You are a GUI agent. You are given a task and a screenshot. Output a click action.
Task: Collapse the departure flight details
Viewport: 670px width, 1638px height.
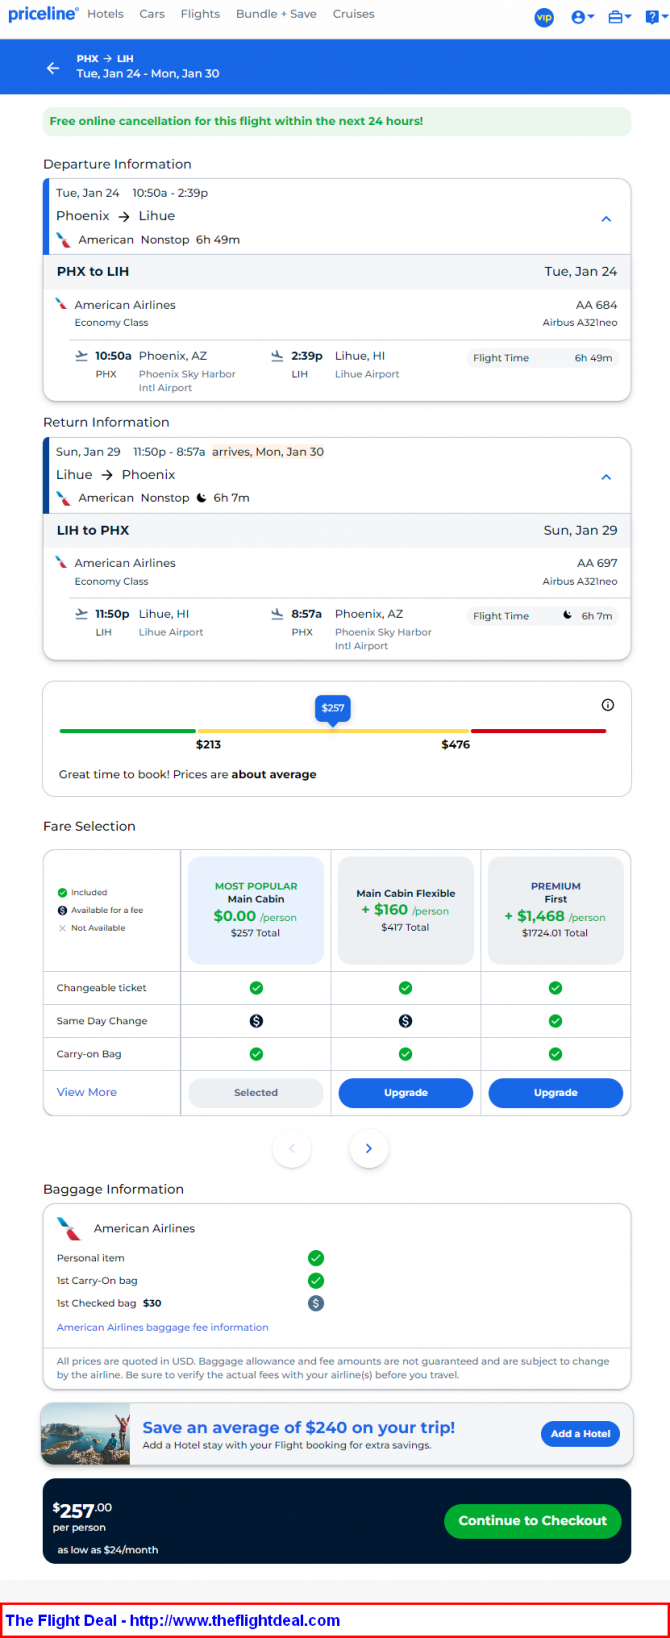click(x=606, y=219)
